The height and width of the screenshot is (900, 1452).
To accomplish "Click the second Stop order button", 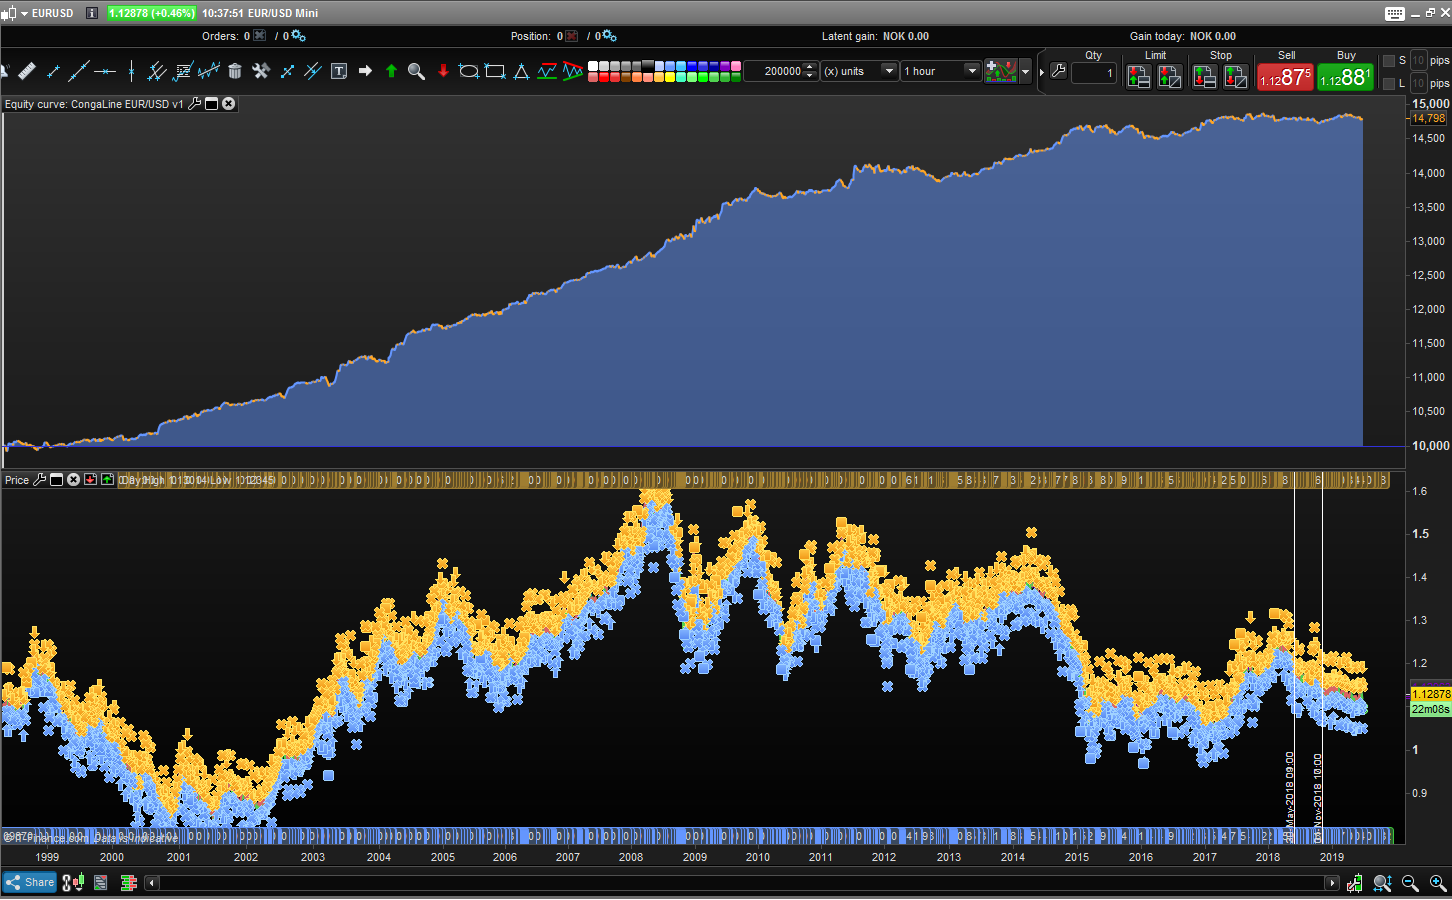I will (1236, 77).
